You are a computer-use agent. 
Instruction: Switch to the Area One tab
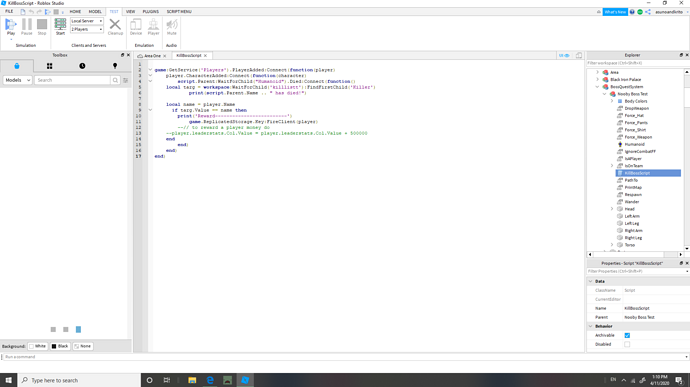[x=152, y=56]
